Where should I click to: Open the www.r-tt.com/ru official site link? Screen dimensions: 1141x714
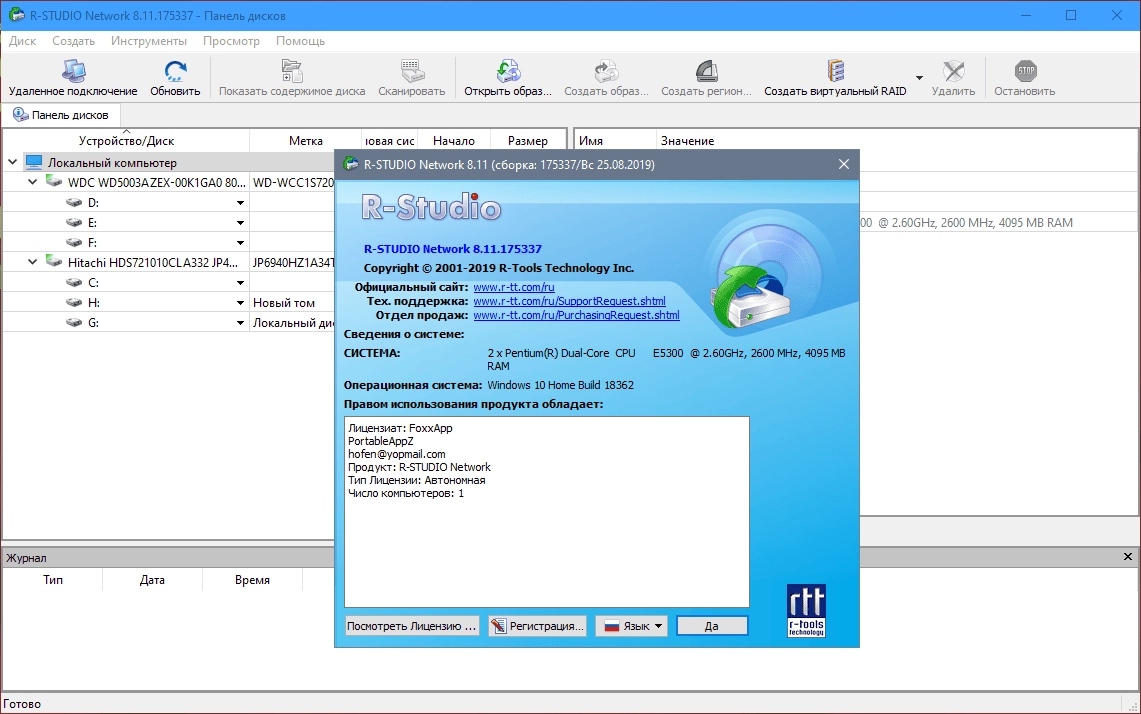pyautogui.click(x=514, y=287)
